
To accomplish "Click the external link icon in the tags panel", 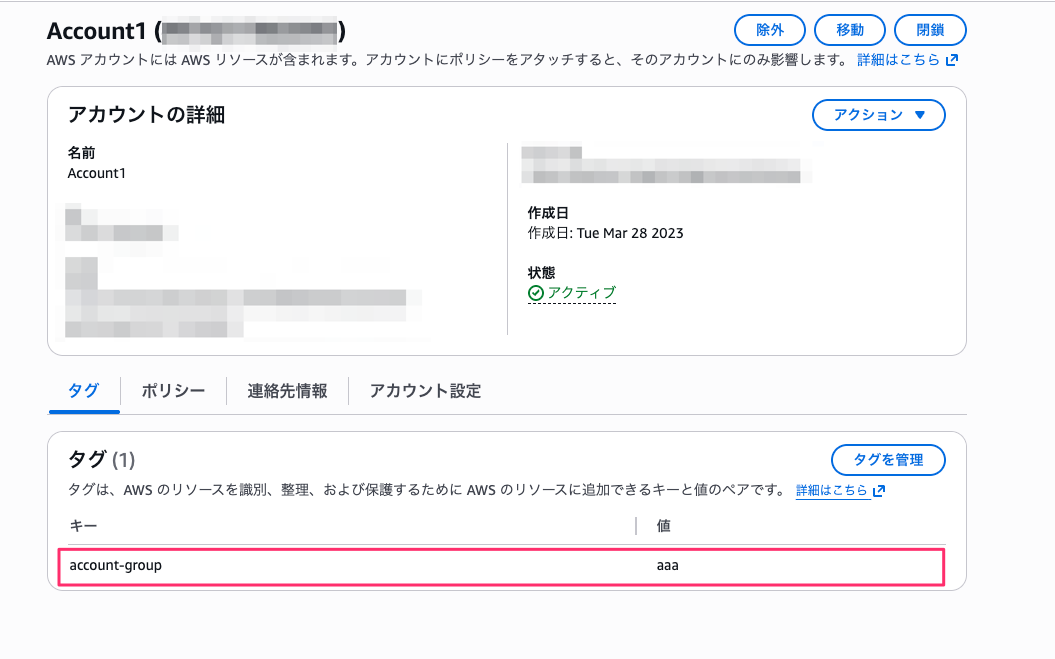I will pos(878,491).
